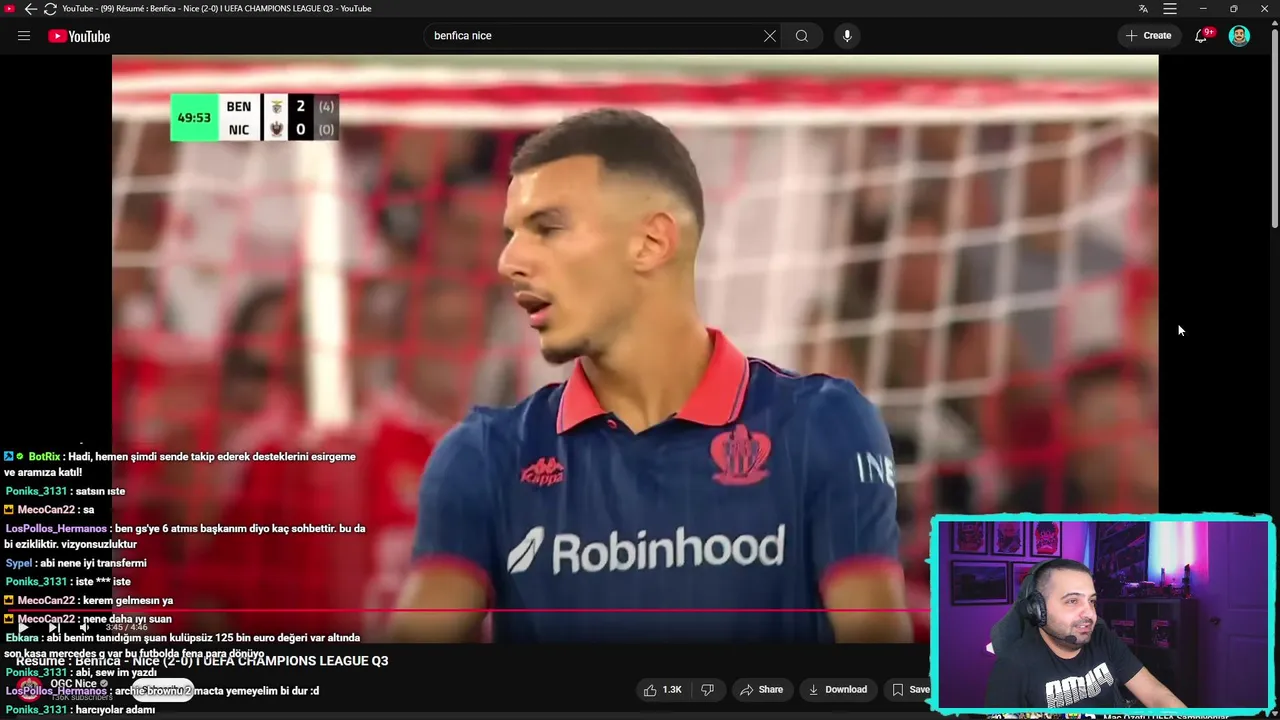Share the video

coord(761,689)
